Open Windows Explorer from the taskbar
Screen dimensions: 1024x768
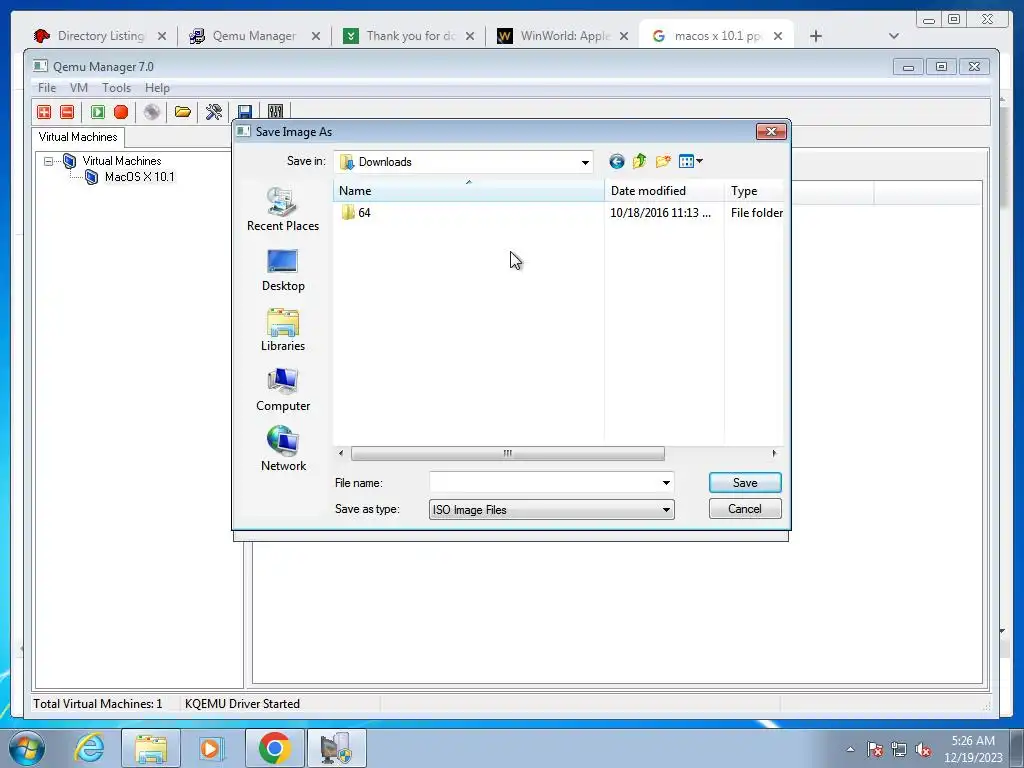point(151,748)
